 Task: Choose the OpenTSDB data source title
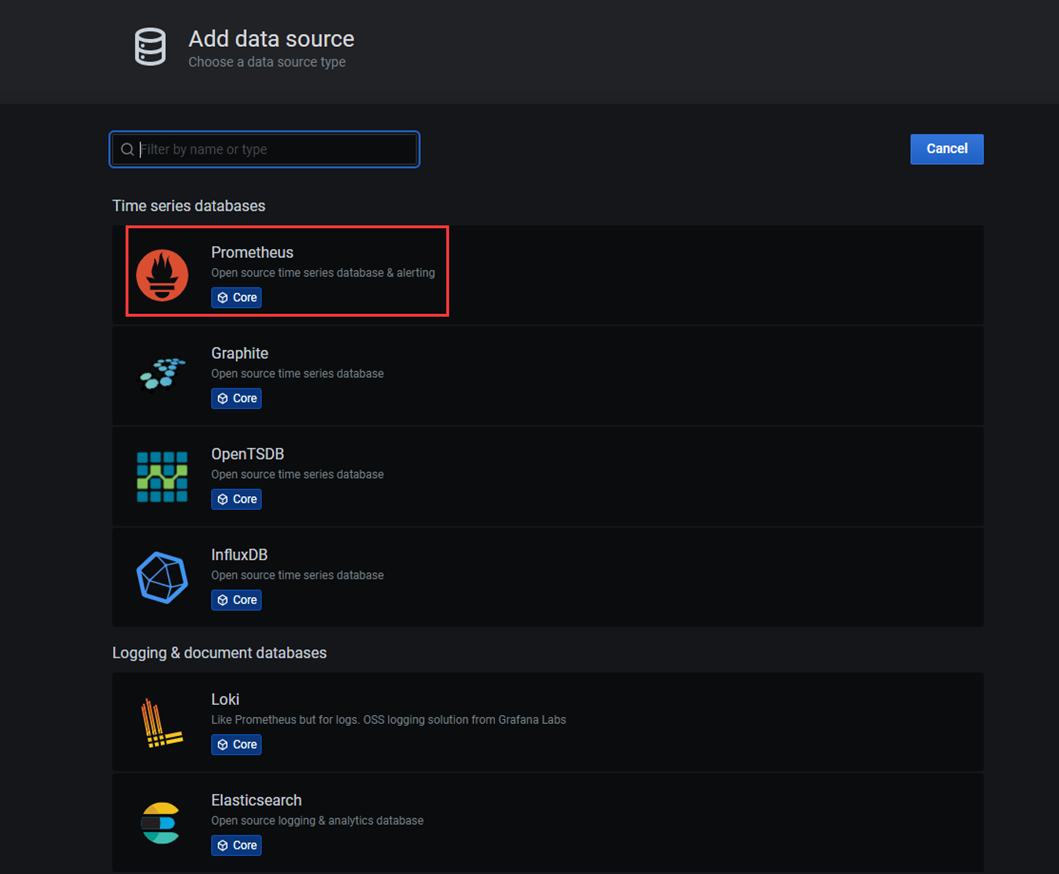(247, 454)
